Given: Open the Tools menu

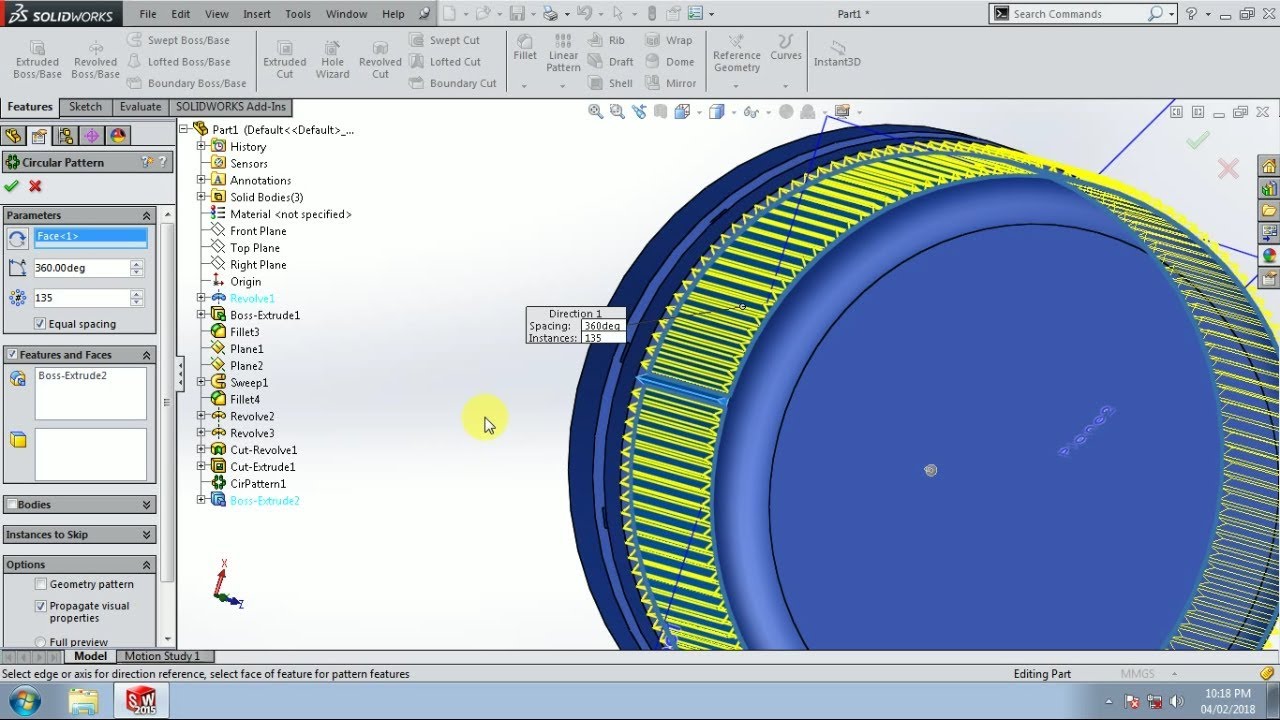Looking at the screenshot, I should pyautogui.click(x=298, y=14).
